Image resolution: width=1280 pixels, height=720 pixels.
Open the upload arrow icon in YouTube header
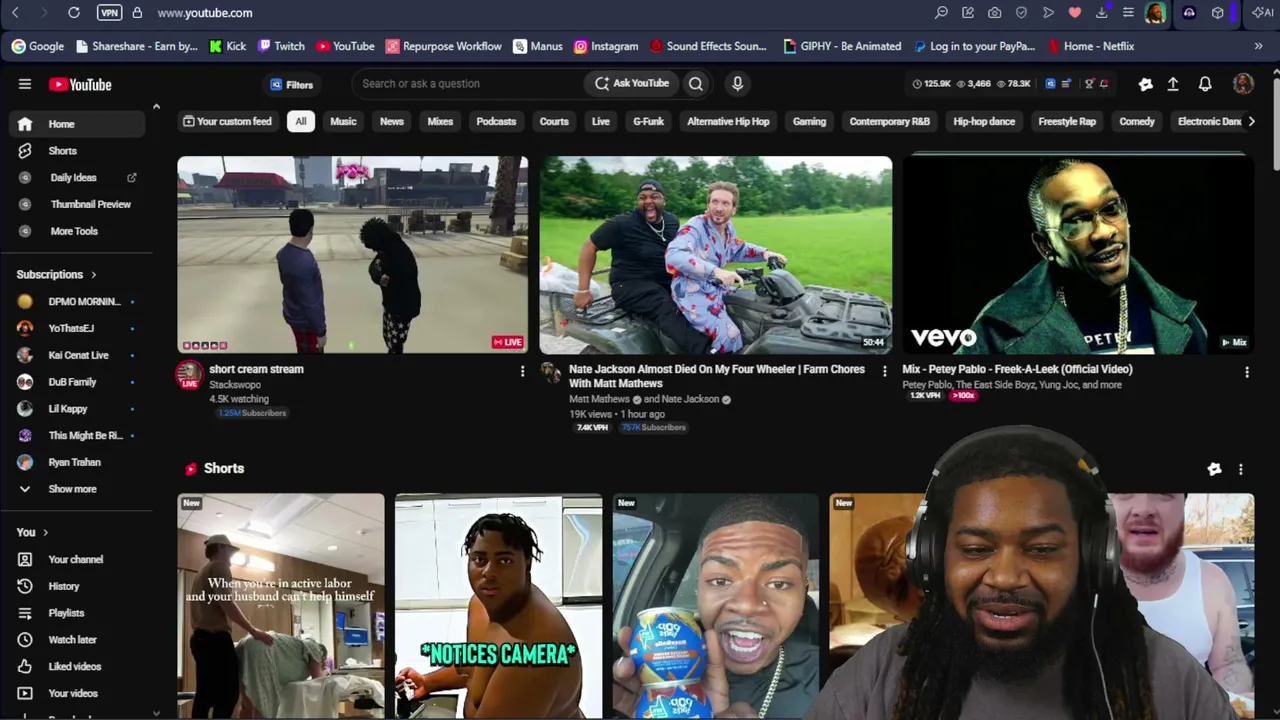point(1173,84)
